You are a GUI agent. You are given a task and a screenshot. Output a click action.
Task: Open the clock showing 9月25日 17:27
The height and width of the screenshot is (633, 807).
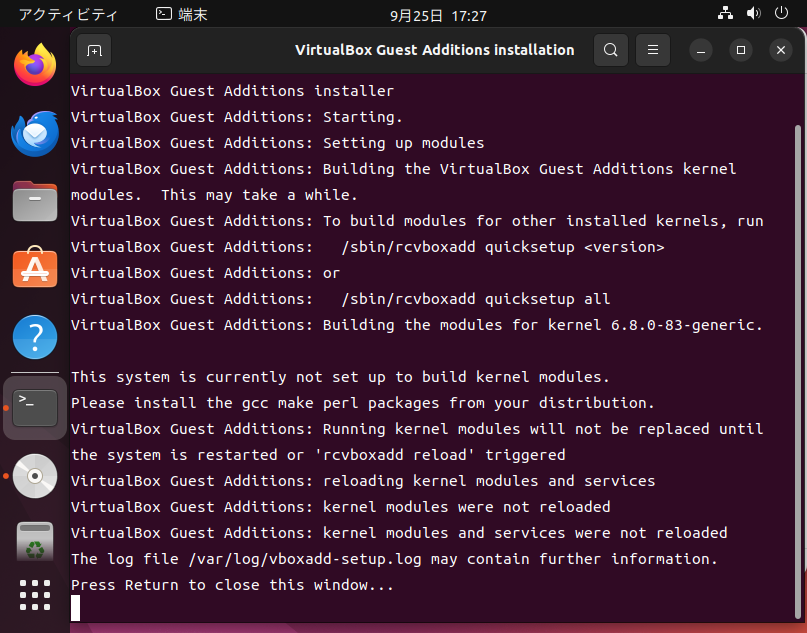pyautogui.click(x=438, y=15)
